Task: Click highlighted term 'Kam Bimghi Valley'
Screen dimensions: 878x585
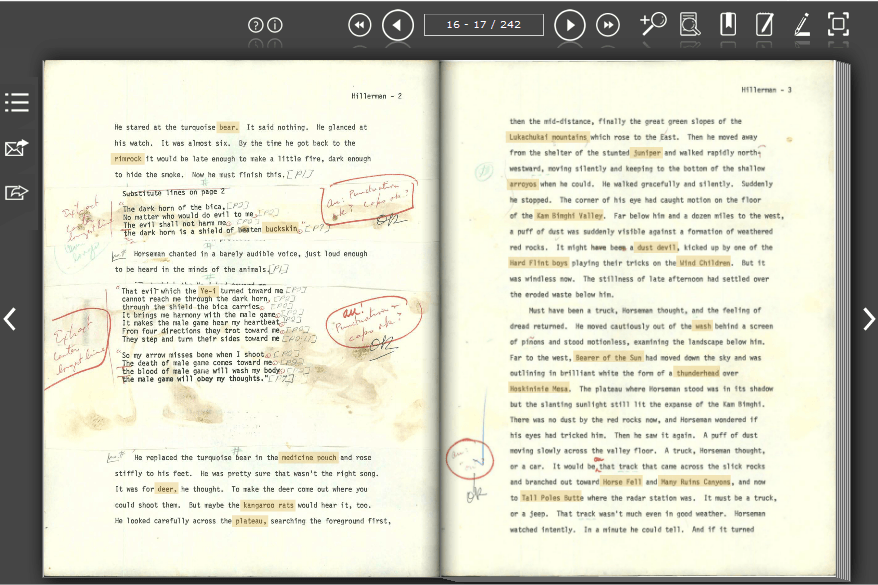Action: pyautogui.click(x=569, y=216)
